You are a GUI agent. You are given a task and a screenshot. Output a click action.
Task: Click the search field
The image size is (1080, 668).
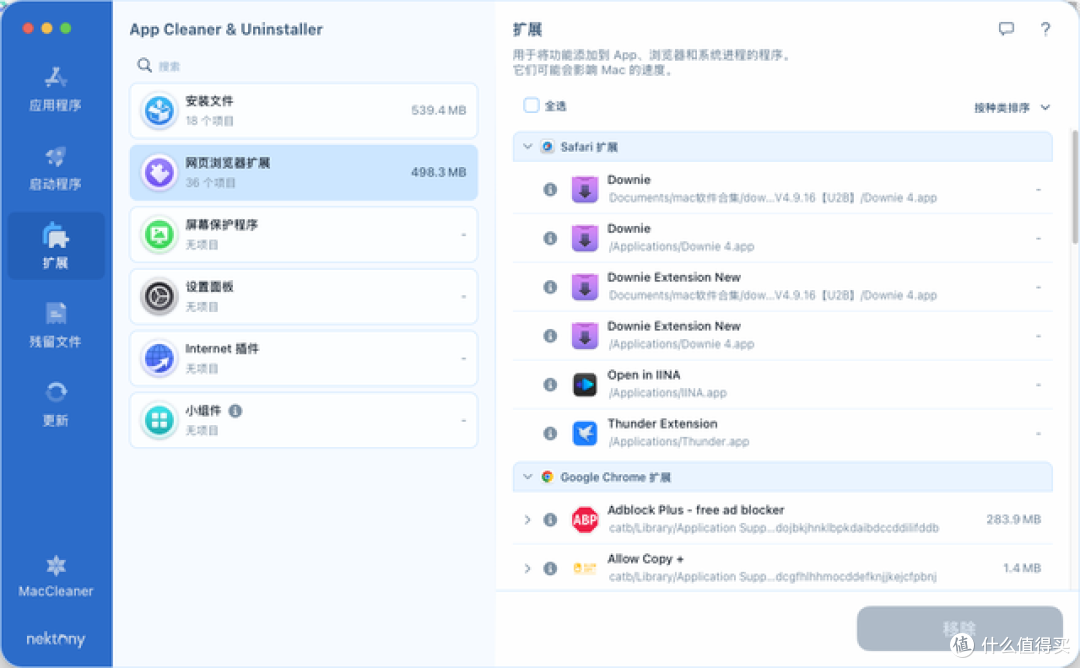click(303, 65)
